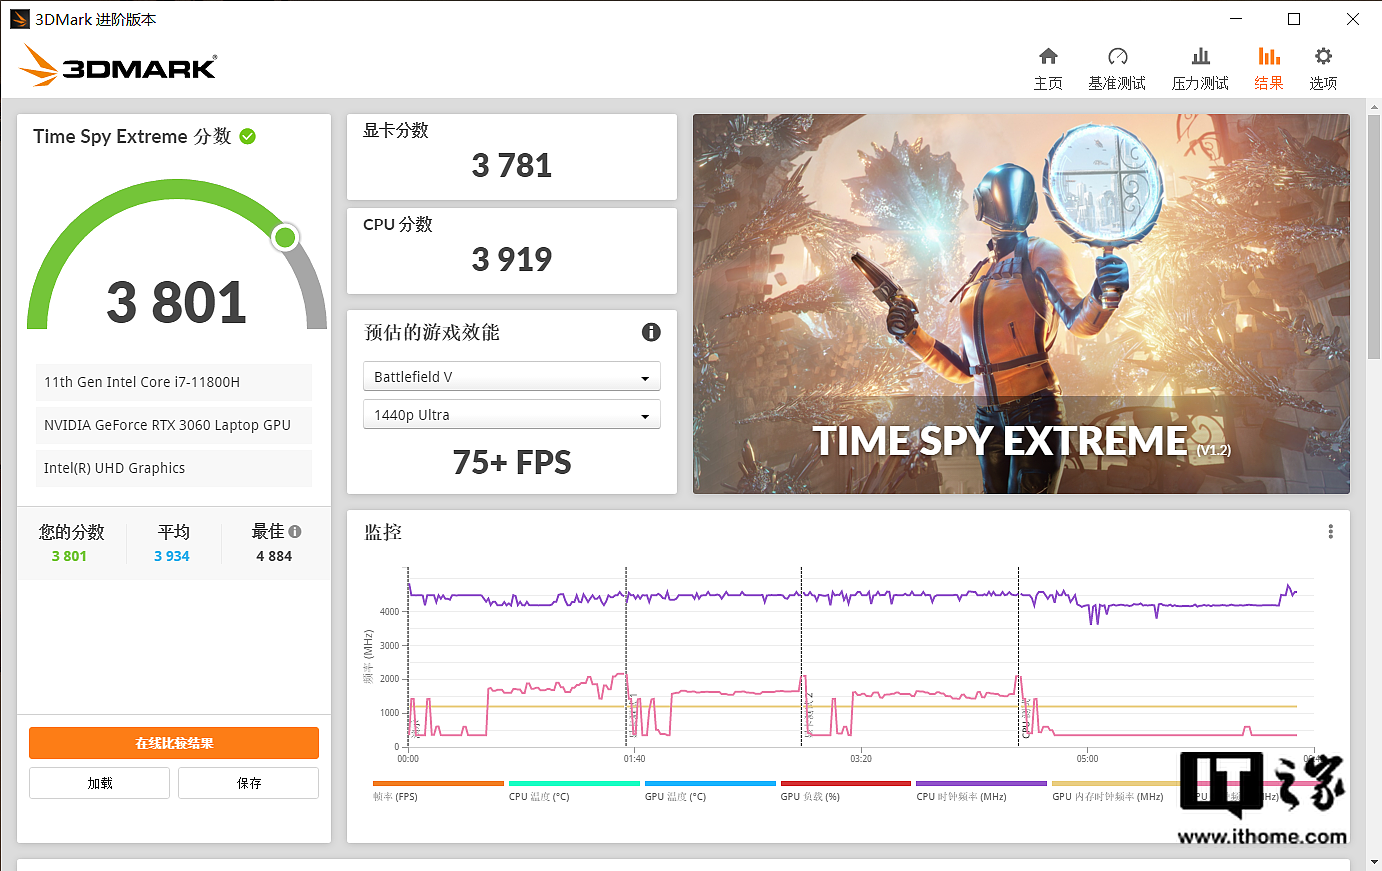Minimize the 3DMark window
Image resolution: width=1382 pixels, height=871 pixels.
1236,19
